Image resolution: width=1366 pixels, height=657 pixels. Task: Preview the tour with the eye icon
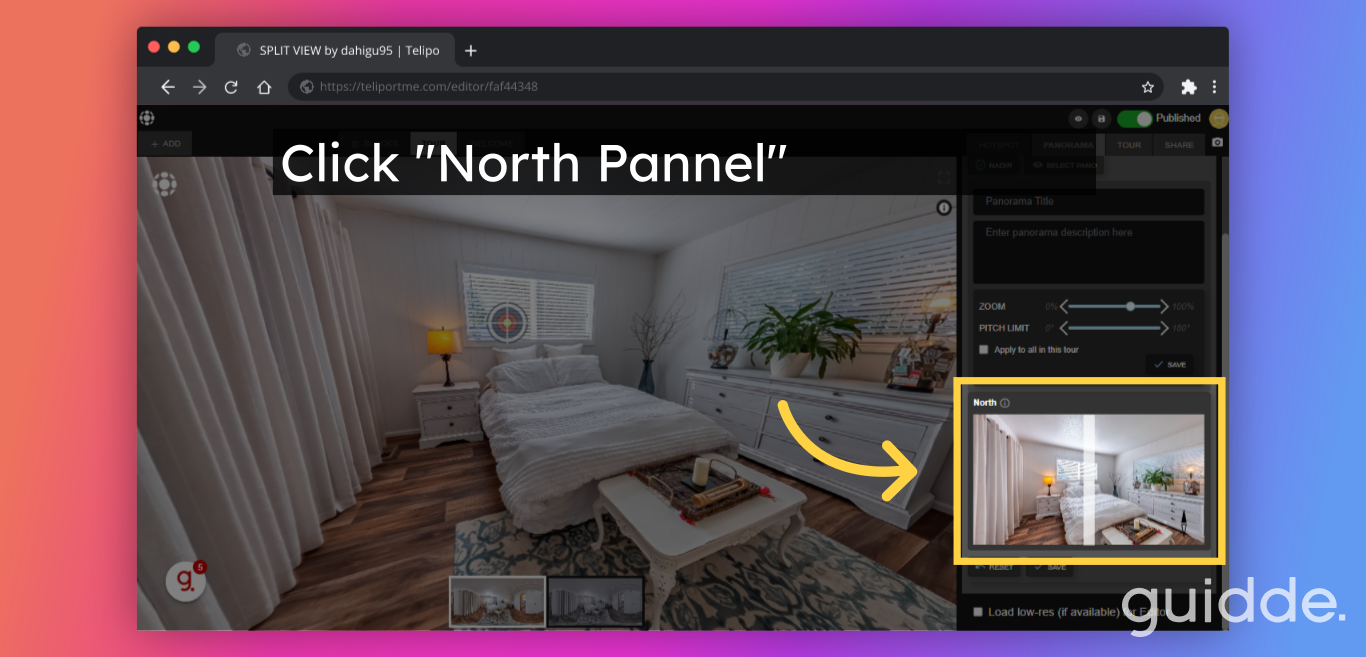1078,118
